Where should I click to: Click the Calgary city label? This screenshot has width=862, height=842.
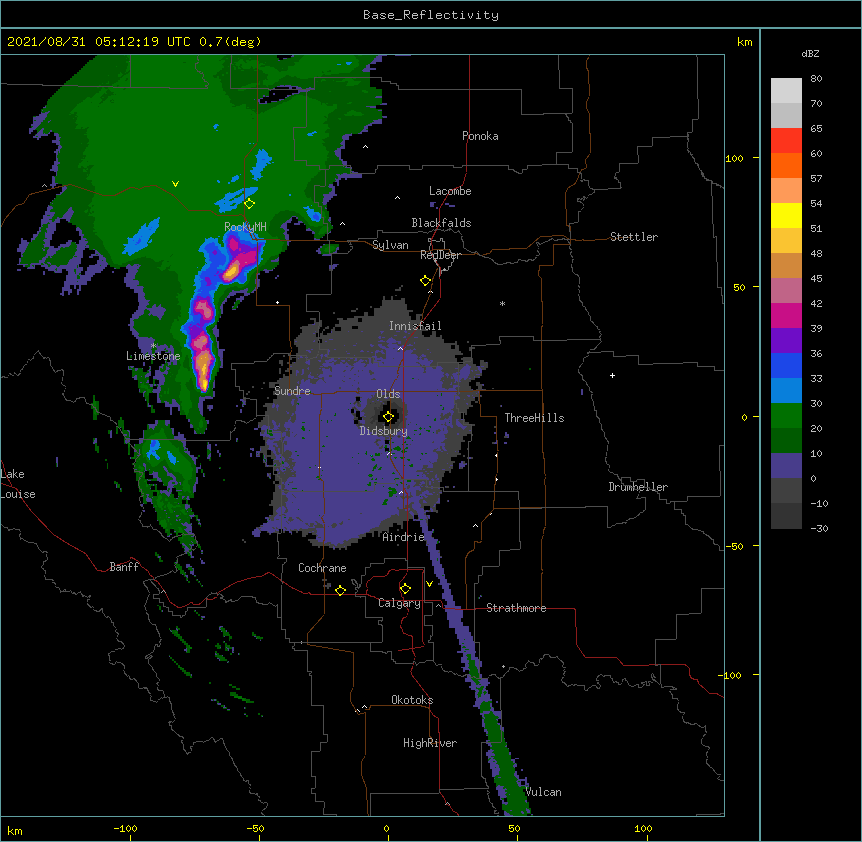click(x=399, y=603)
